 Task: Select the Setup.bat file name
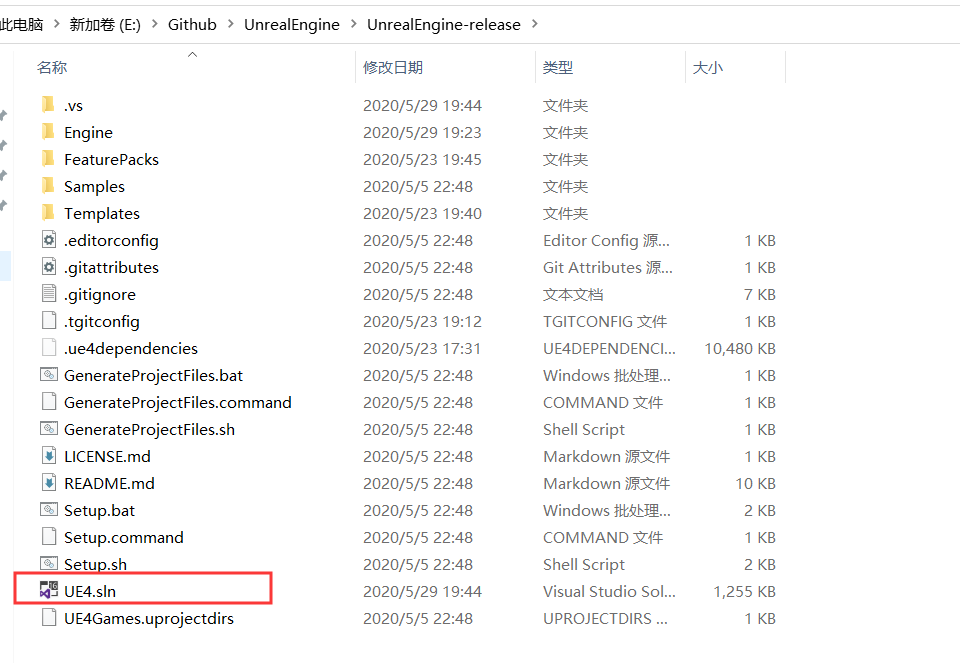click(99, 511)
